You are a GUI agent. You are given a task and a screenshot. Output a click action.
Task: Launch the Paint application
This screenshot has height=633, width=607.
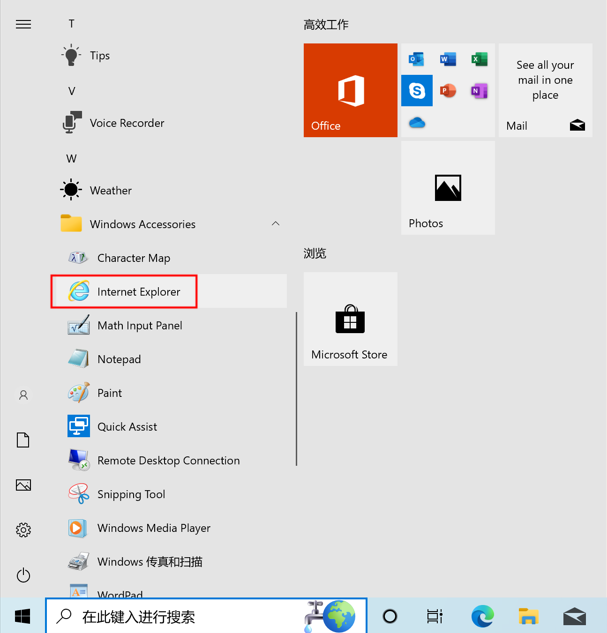[109, 393]
